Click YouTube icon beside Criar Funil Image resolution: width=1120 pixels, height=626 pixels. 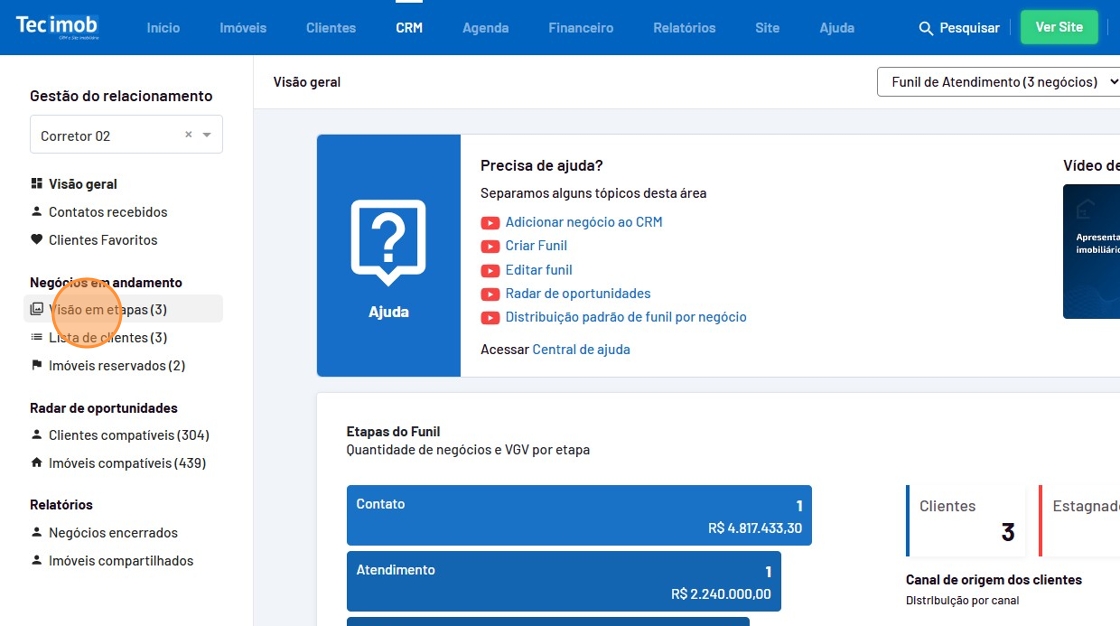(490, 246)
